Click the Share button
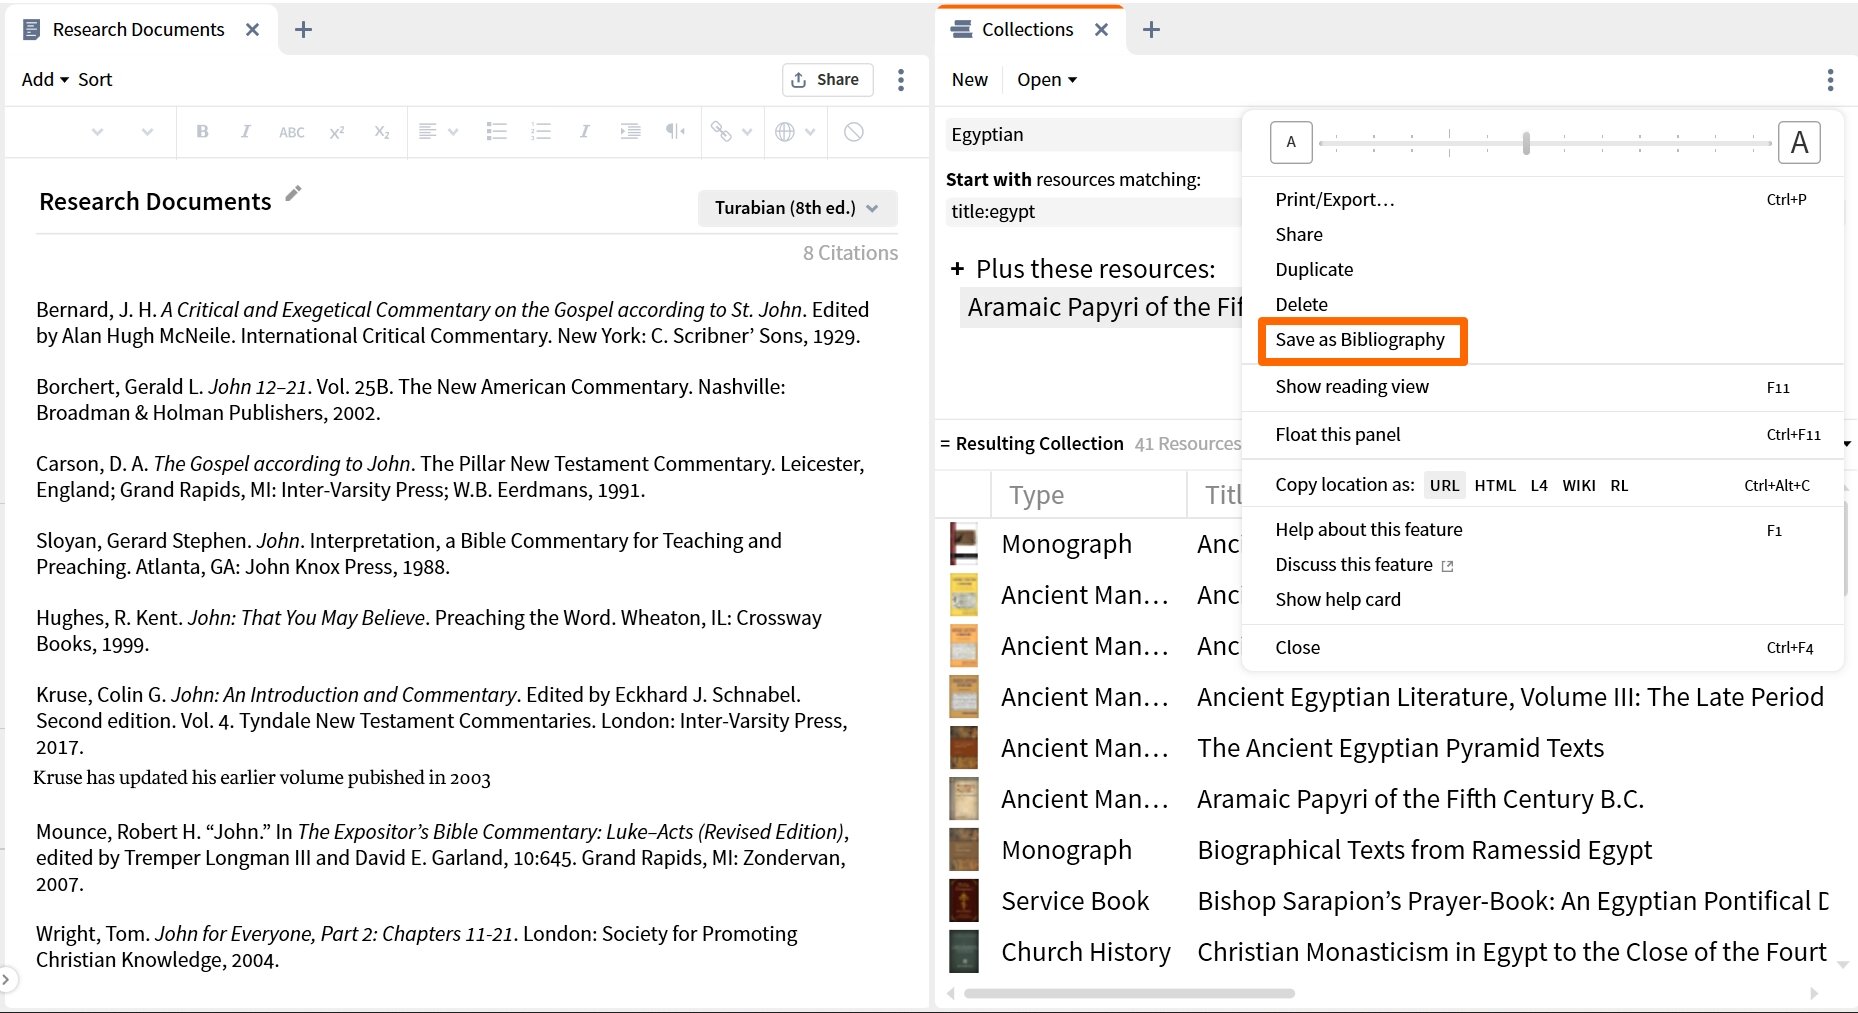The width and height of the screenshot is (1858, 1013). tap(826, 80)
